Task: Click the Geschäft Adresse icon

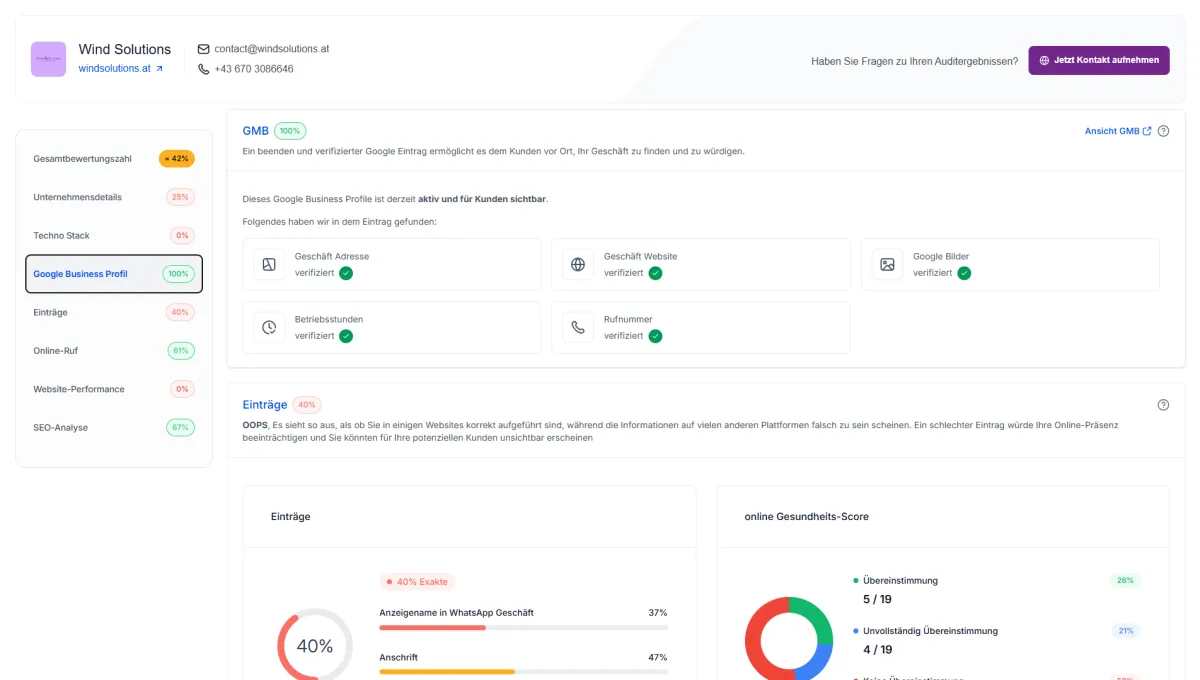Action: click(269, 265)
